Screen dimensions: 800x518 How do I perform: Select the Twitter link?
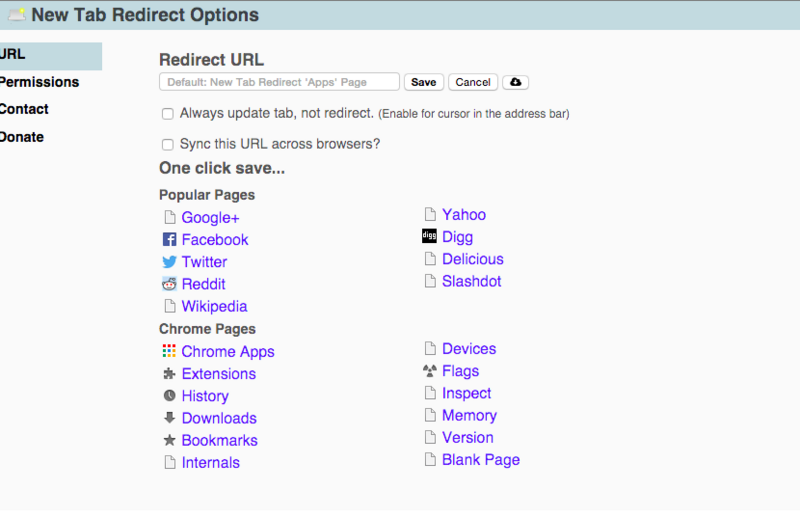point(204,262)
